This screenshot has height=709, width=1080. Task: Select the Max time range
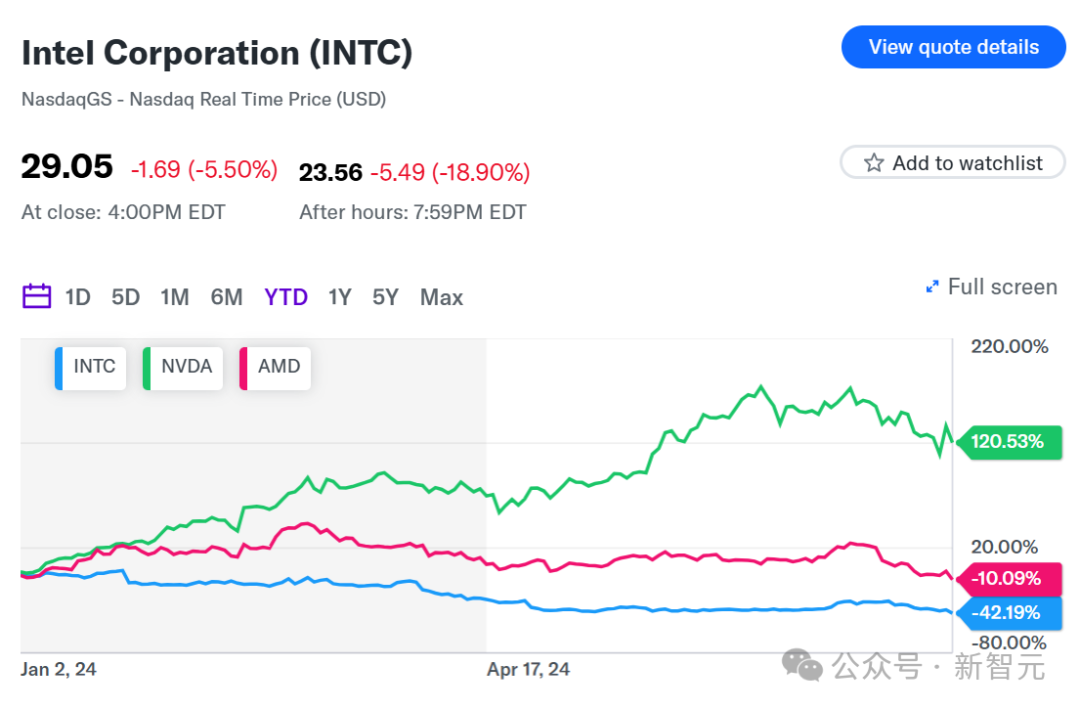coord(442,297)
